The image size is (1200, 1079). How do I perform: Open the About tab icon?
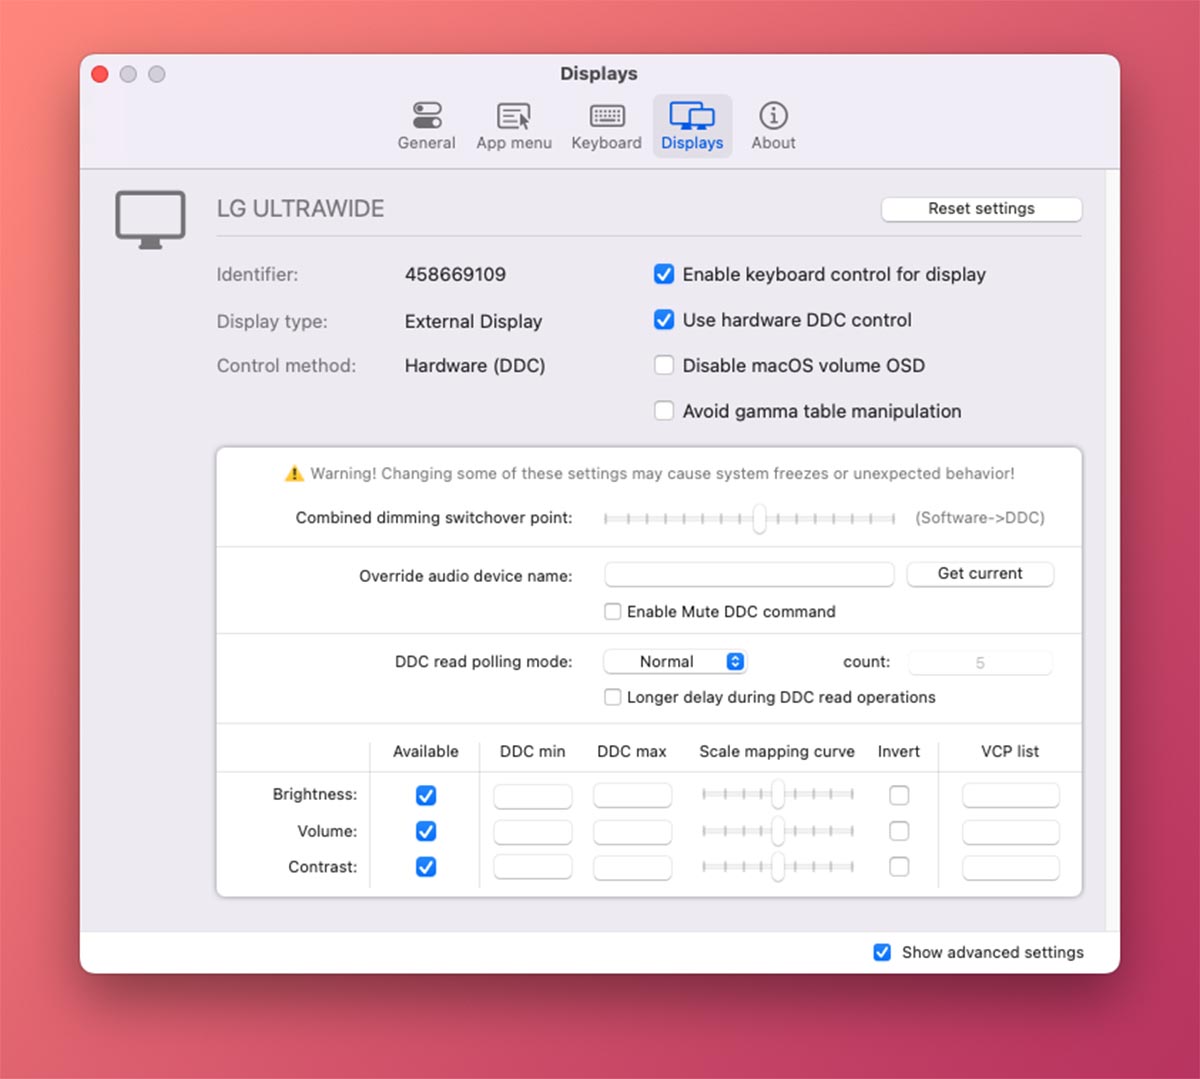773,116
